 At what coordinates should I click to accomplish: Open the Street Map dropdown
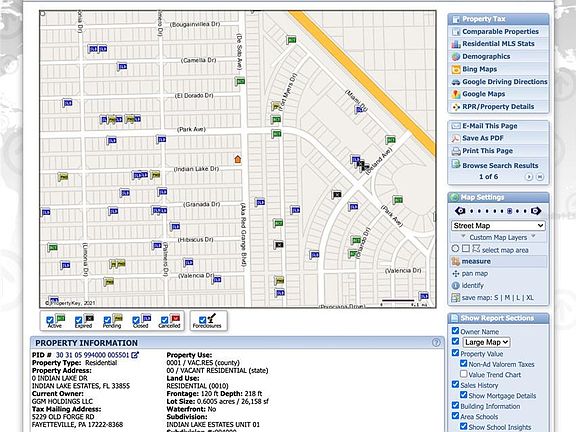[498, 226]
